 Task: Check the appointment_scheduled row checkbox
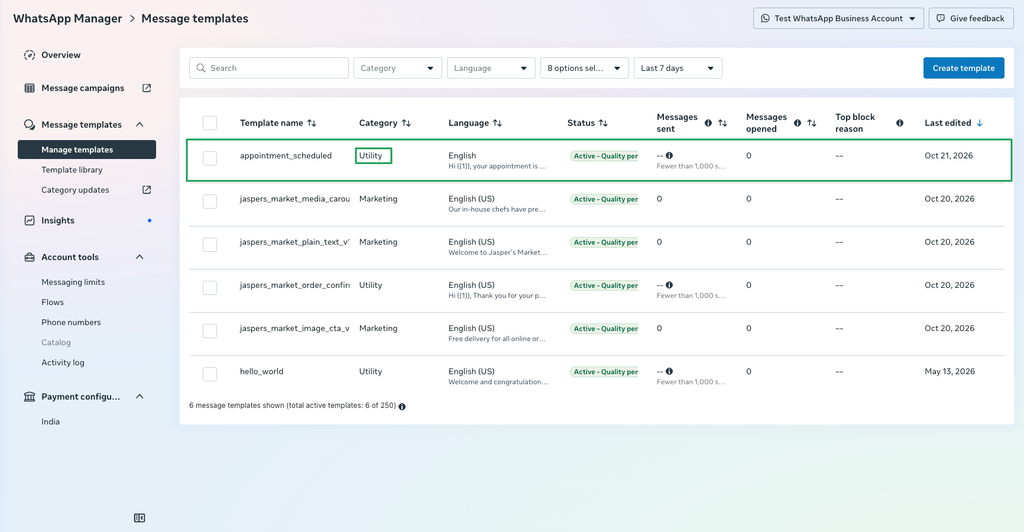[x=210, y=158]
